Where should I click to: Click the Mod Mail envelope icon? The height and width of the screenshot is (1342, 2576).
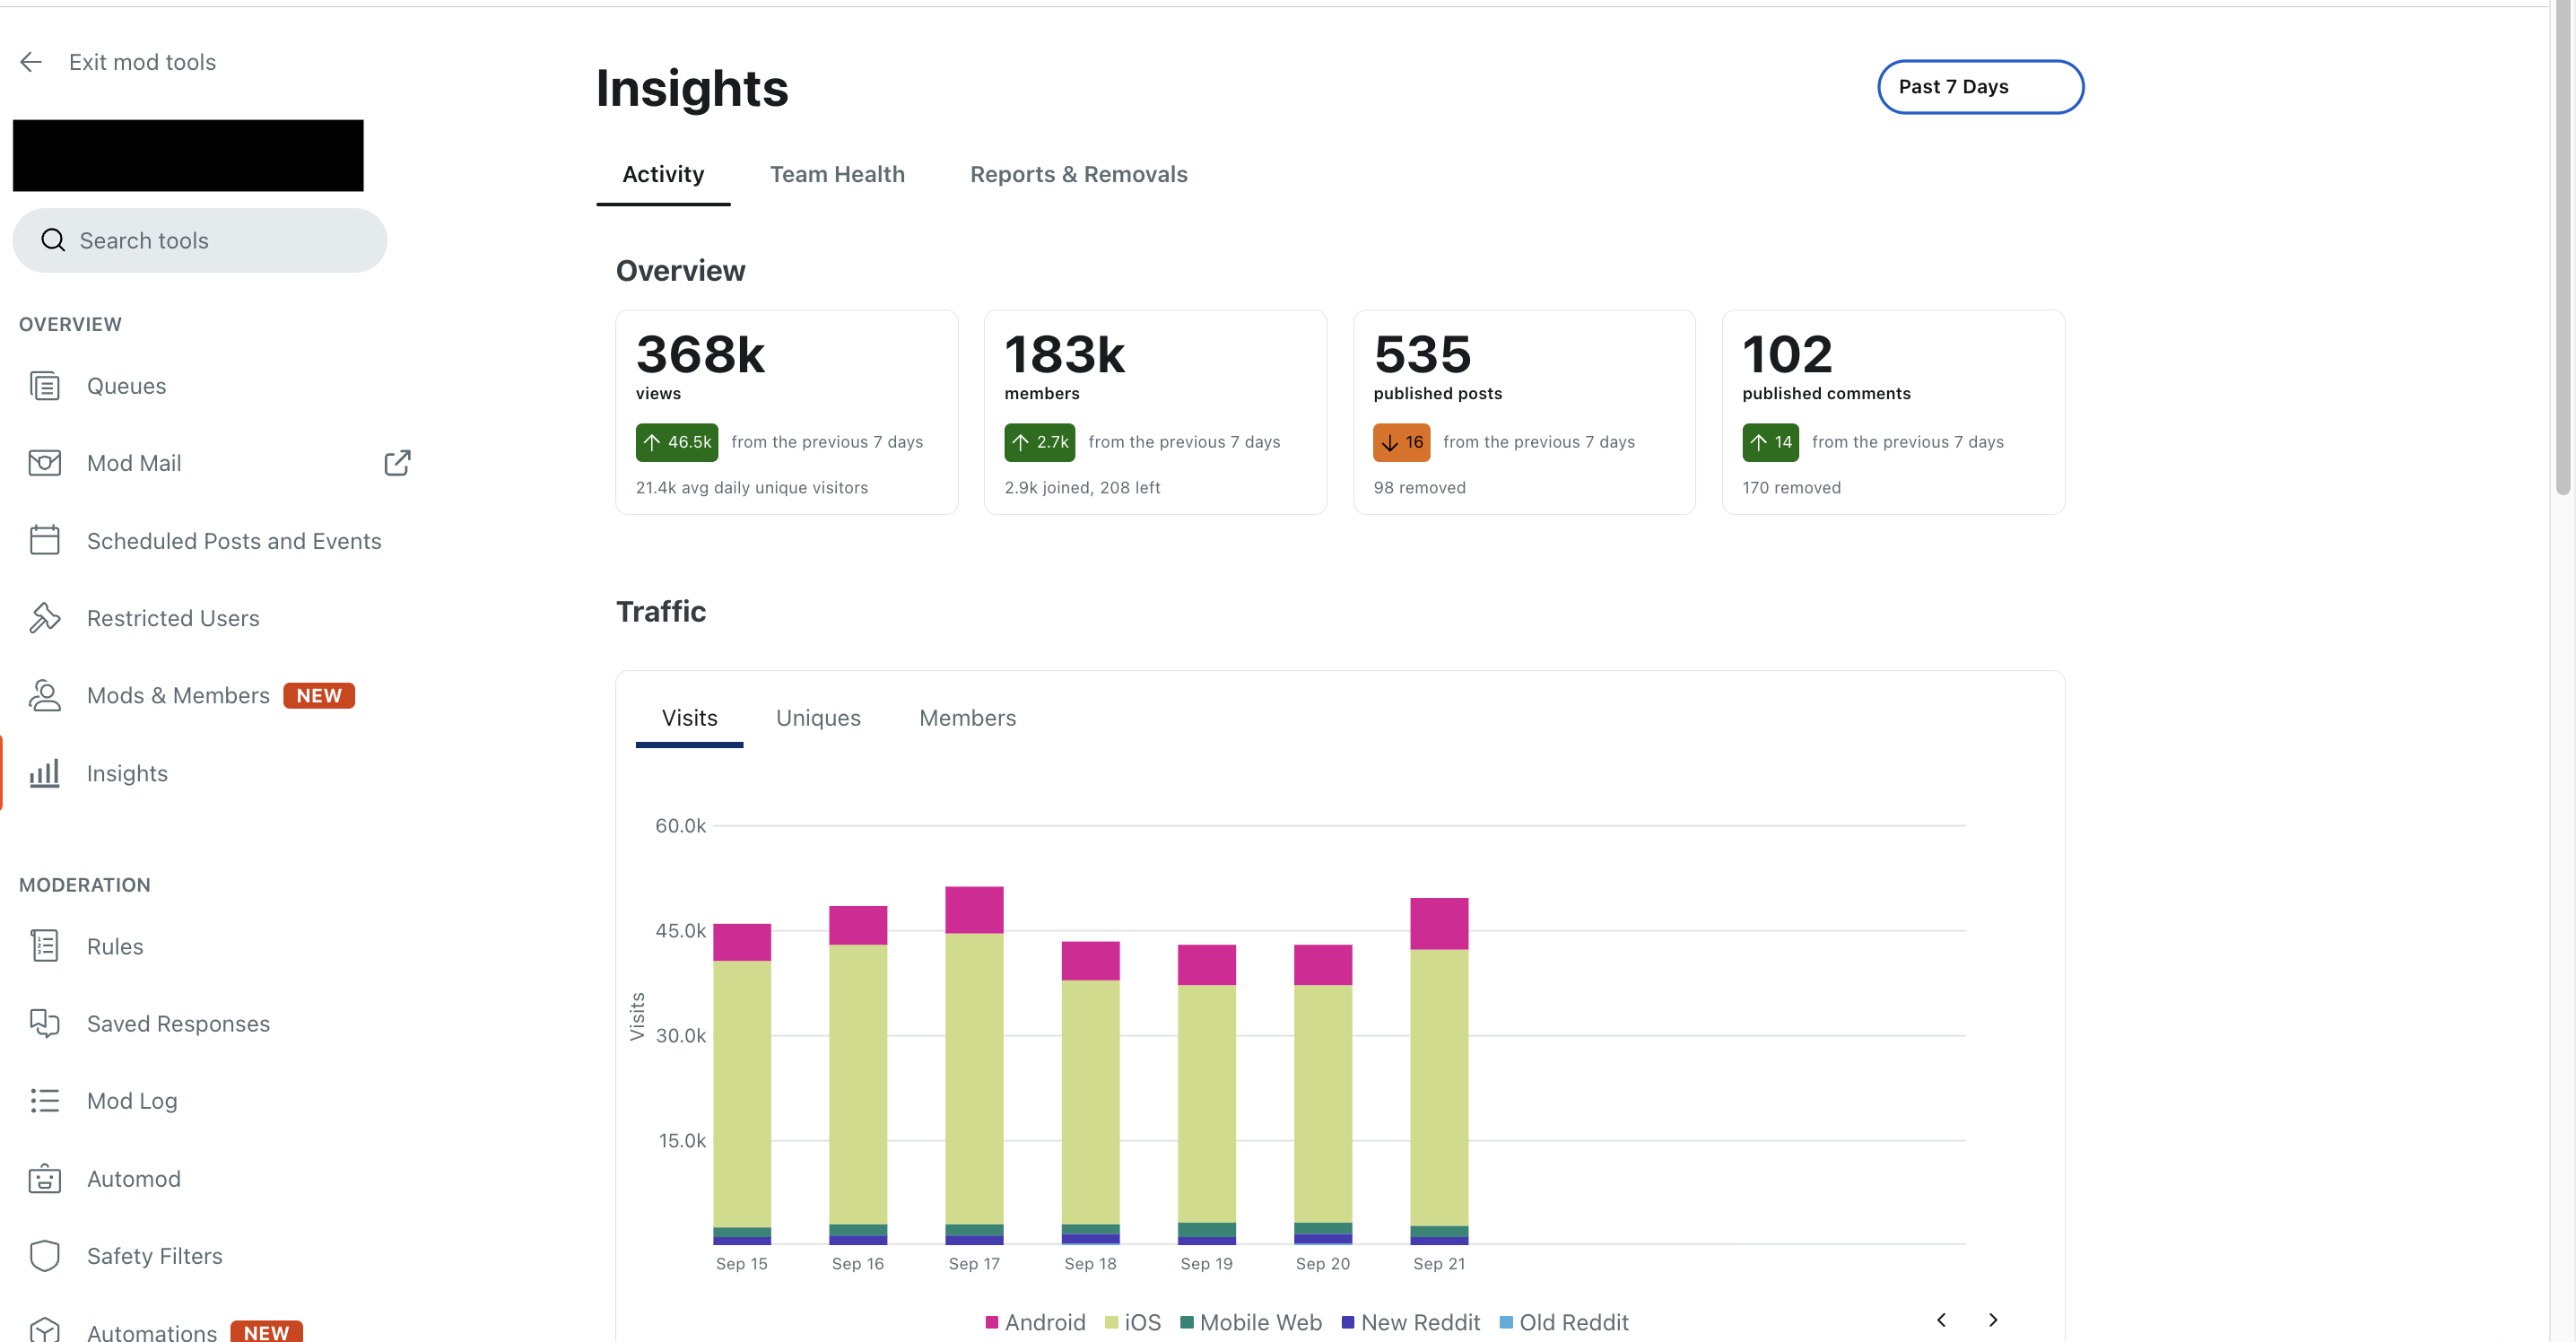(x=45, y=463)
